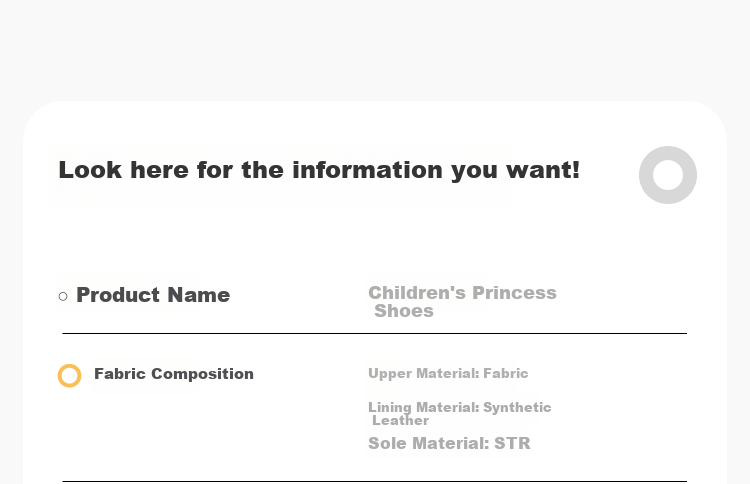Click the word 'Composition' in the fabric label
Image resolution: width=750 pixels, height=484 pixels.
click(202, 374)
